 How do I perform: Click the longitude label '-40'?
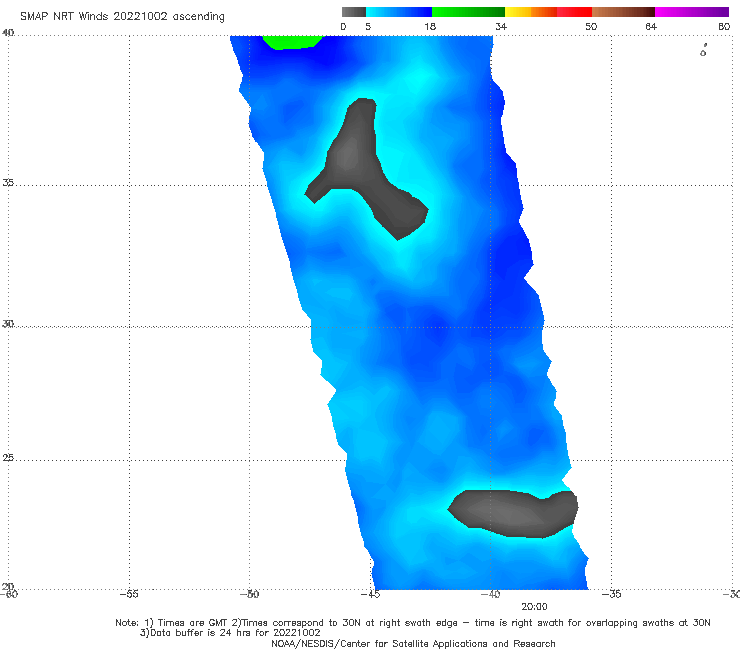point(491,594)
